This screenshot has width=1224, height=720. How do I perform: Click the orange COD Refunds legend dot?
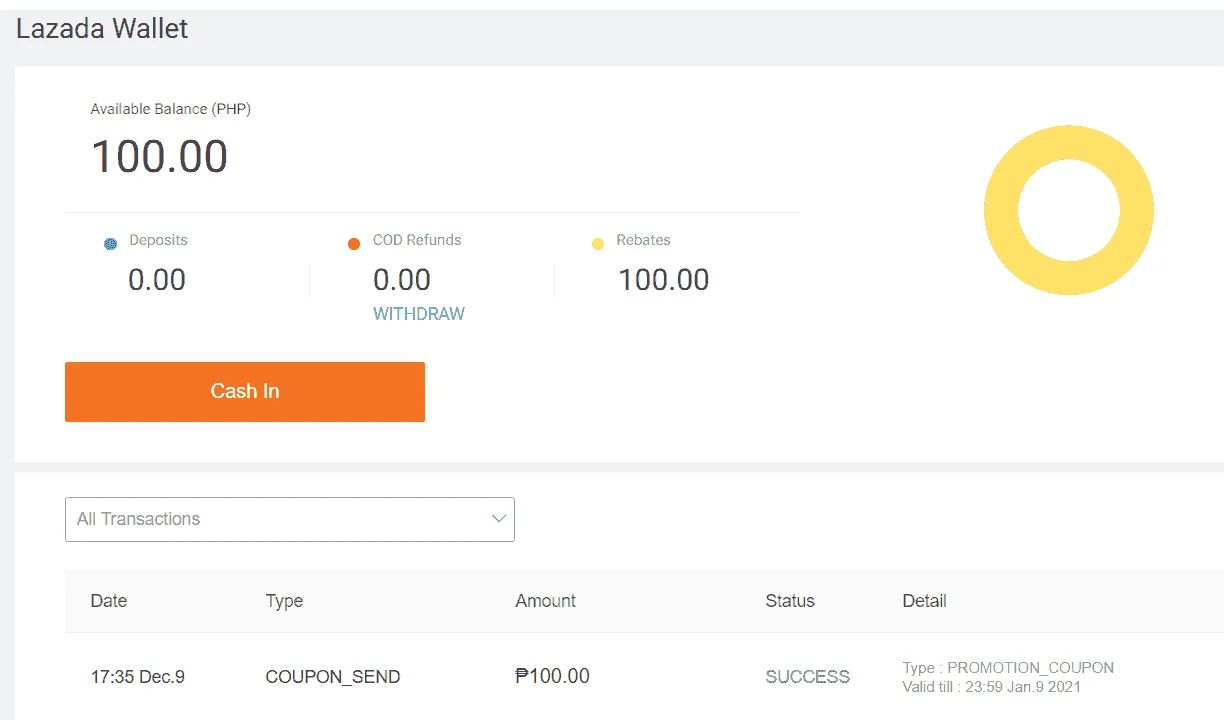[354, 244]
